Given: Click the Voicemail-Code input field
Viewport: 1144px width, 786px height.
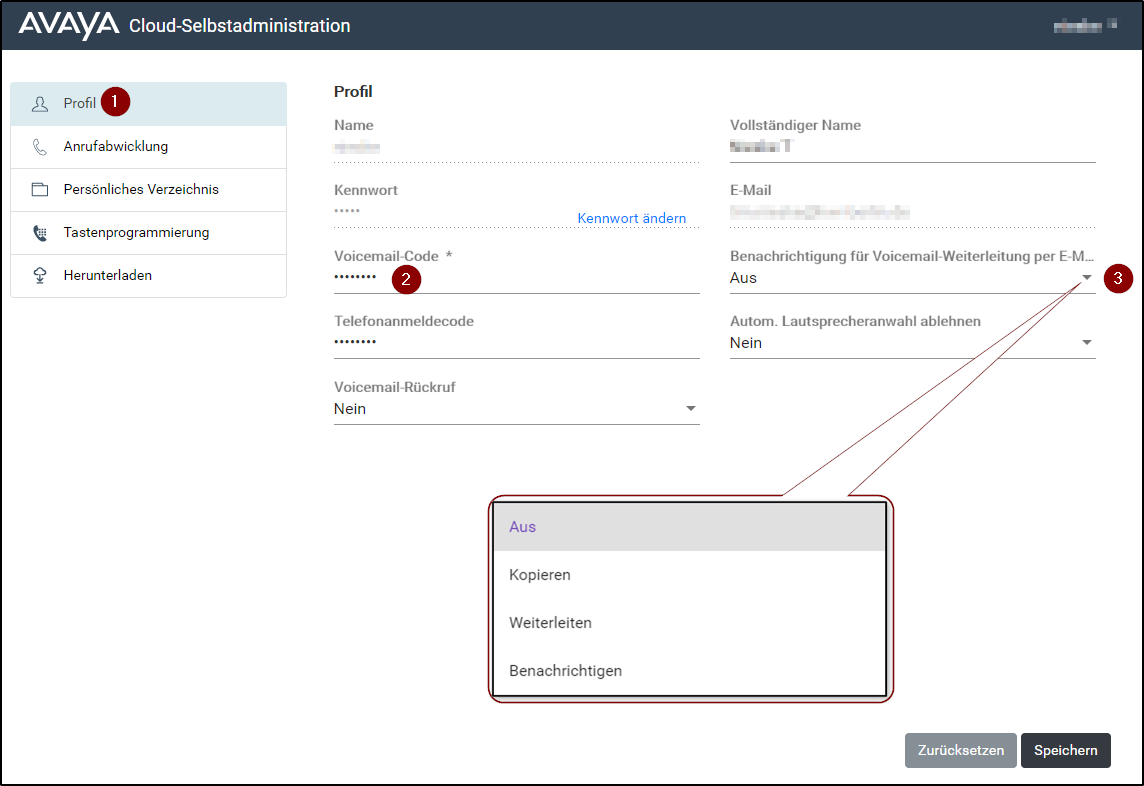Looking at the screenshot, I should click(517, 278).
